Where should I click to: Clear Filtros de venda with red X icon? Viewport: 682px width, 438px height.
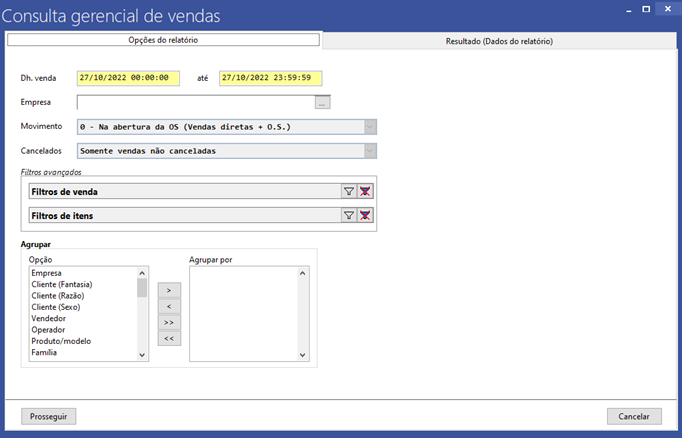click(x=366, y=191)
